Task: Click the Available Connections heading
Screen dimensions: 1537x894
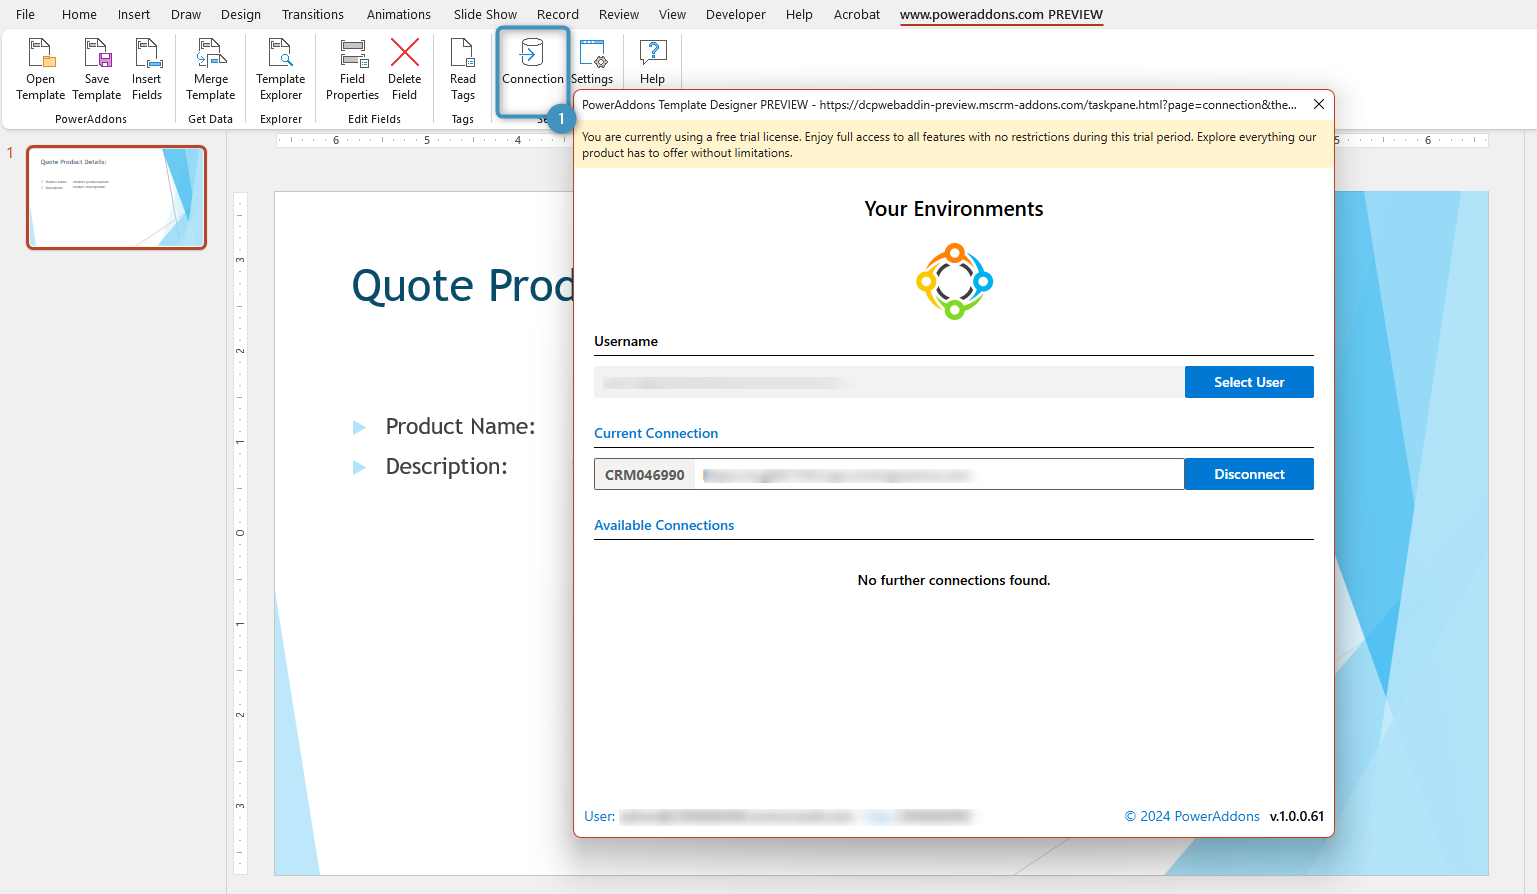Action: (x=664, y=525)
